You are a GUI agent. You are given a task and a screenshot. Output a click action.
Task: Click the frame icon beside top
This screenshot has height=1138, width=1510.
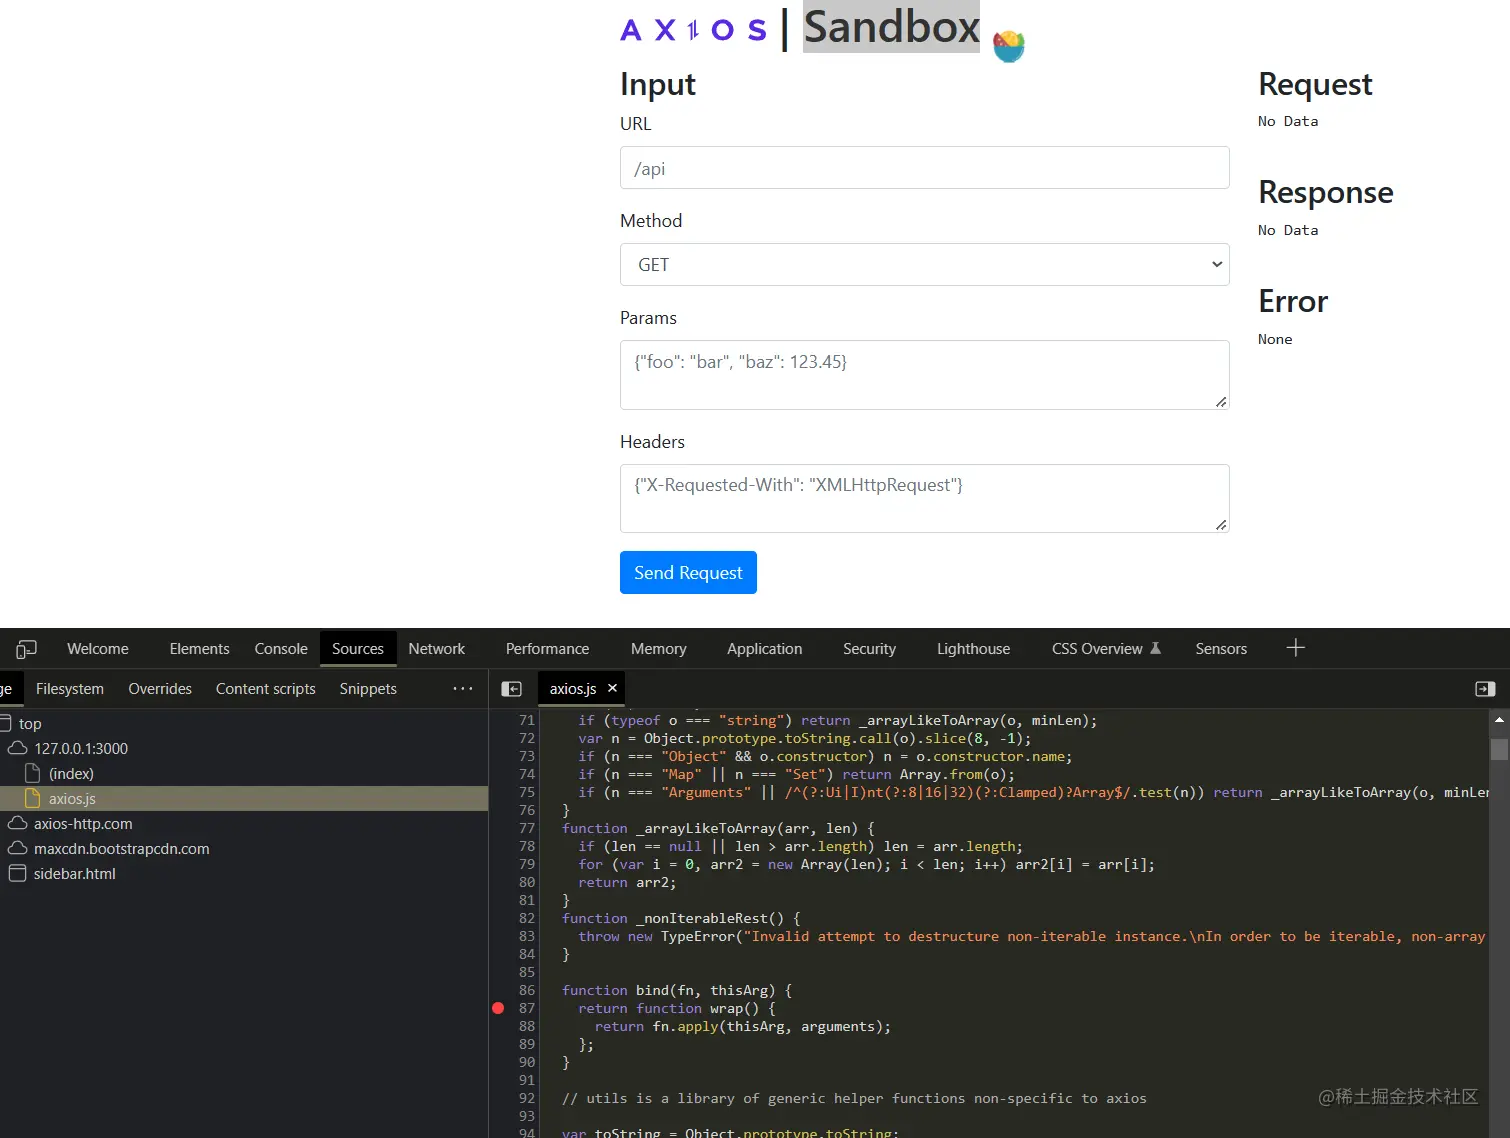(6, 723)
